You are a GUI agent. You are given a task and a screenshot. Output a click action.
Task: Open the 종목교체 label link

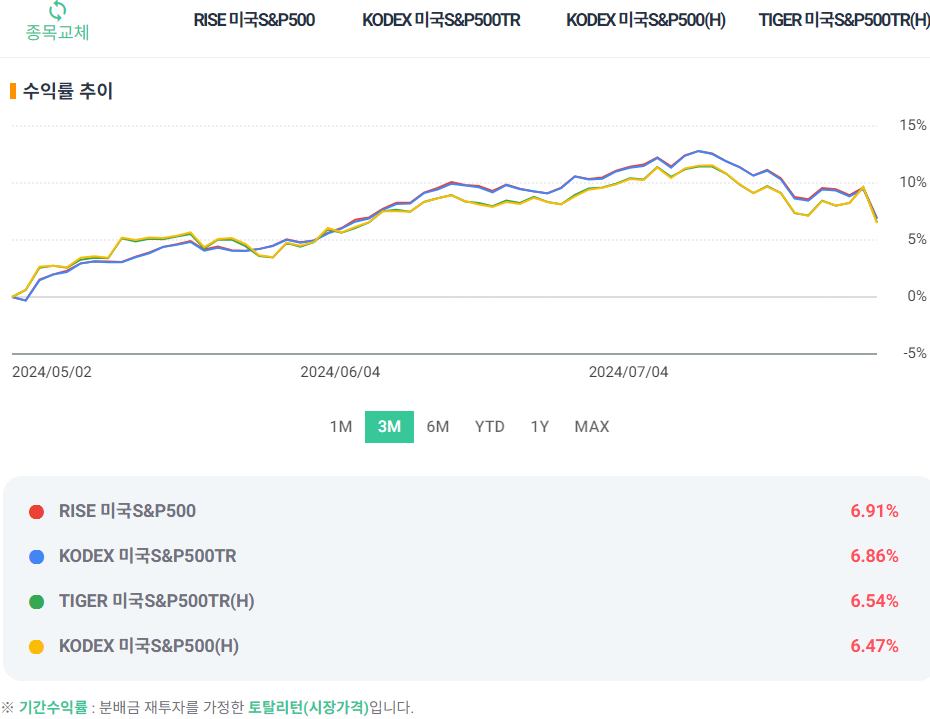pos(58,32)
